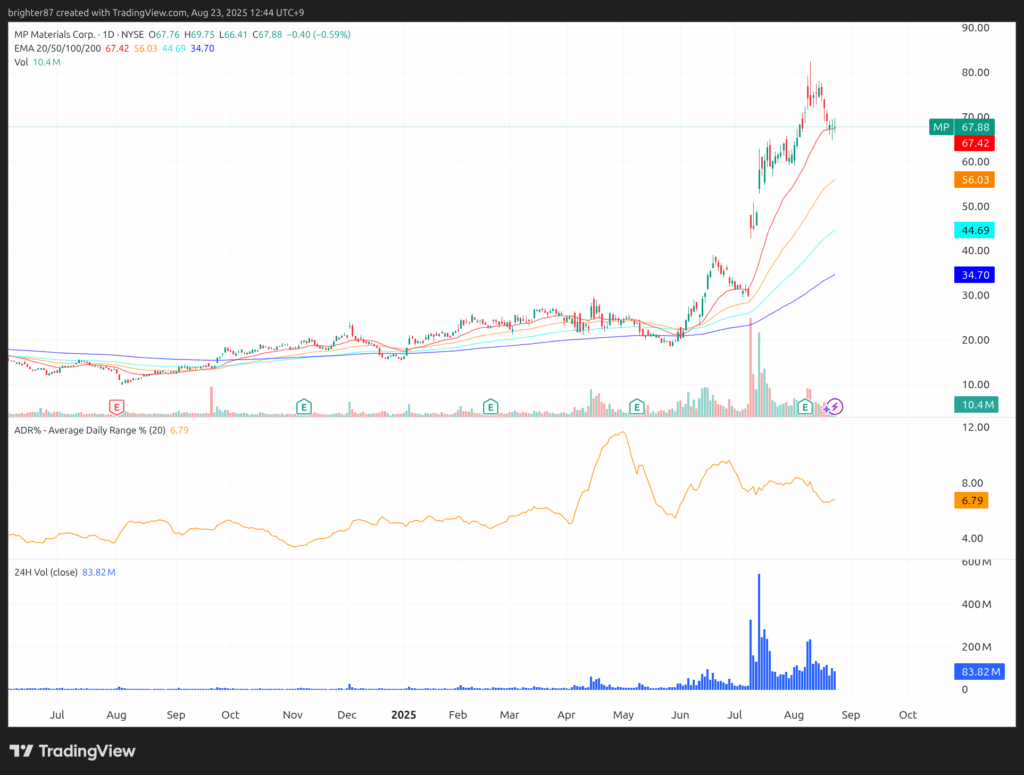Click the Apr label on time axis
This screenshot has height=775, width=1024.
tap(566, 715)
